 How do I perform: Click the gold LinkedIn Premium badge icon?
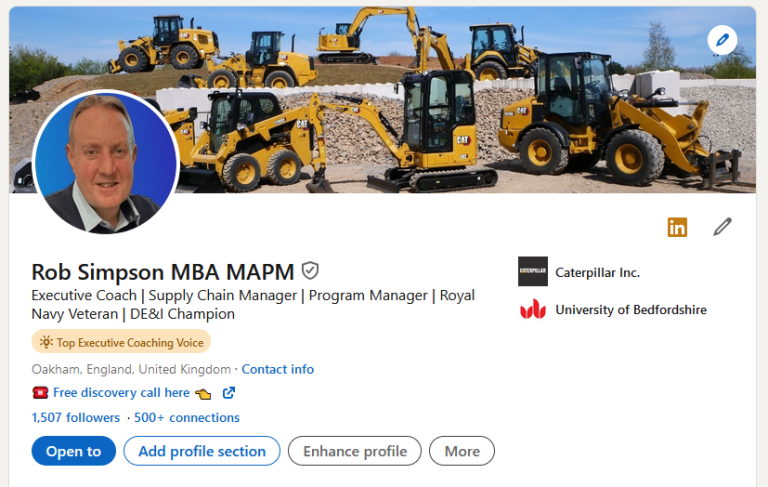pyautogui.click(x=677, y=227)
